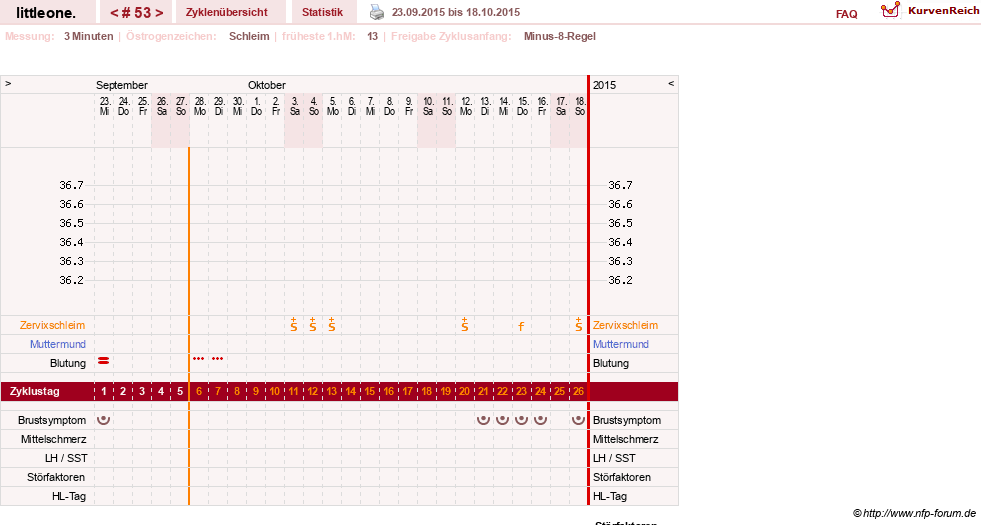
Task: Click the breast symptom icon on cycle day 23
Action: coord(521,419)
